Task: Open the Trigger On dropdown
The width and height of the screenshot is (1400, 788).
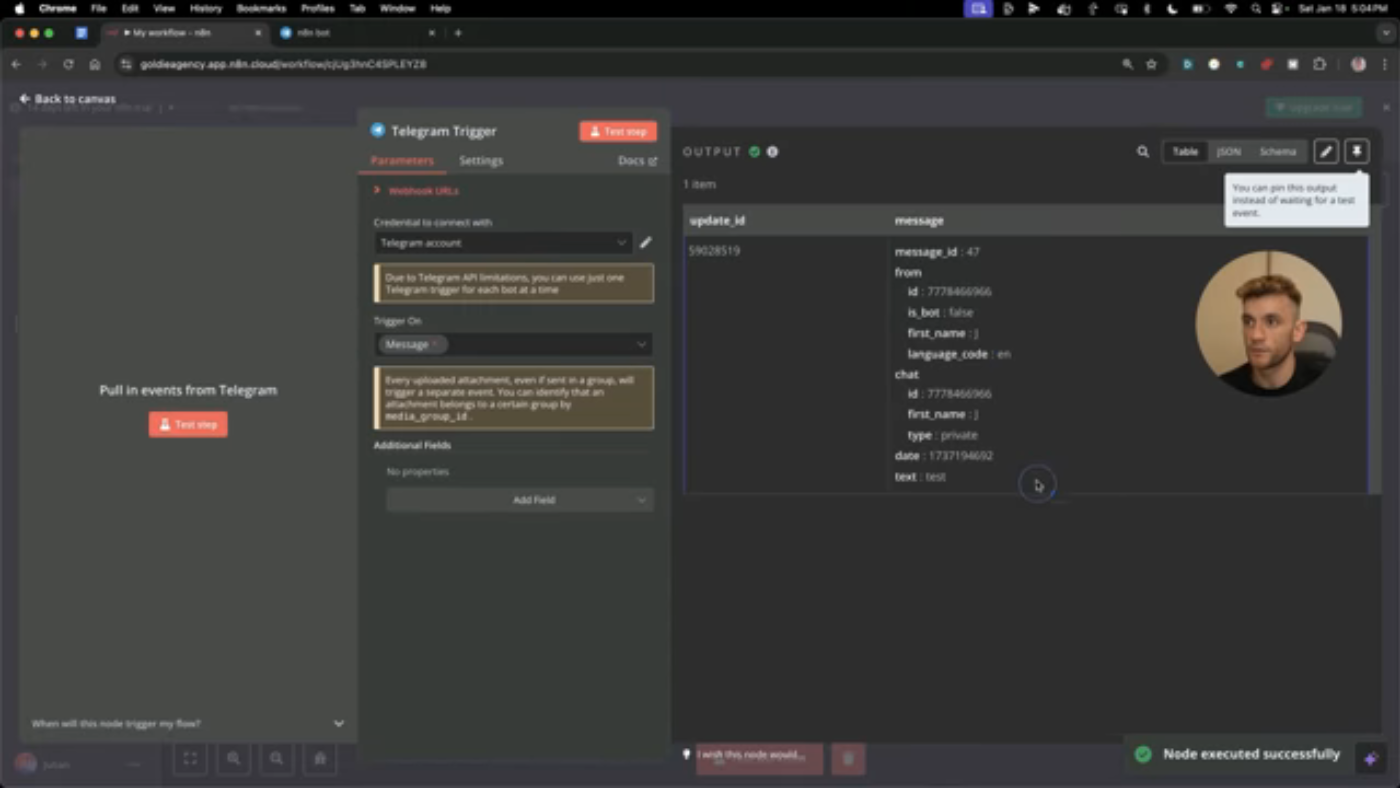Action: click(514, 344)
